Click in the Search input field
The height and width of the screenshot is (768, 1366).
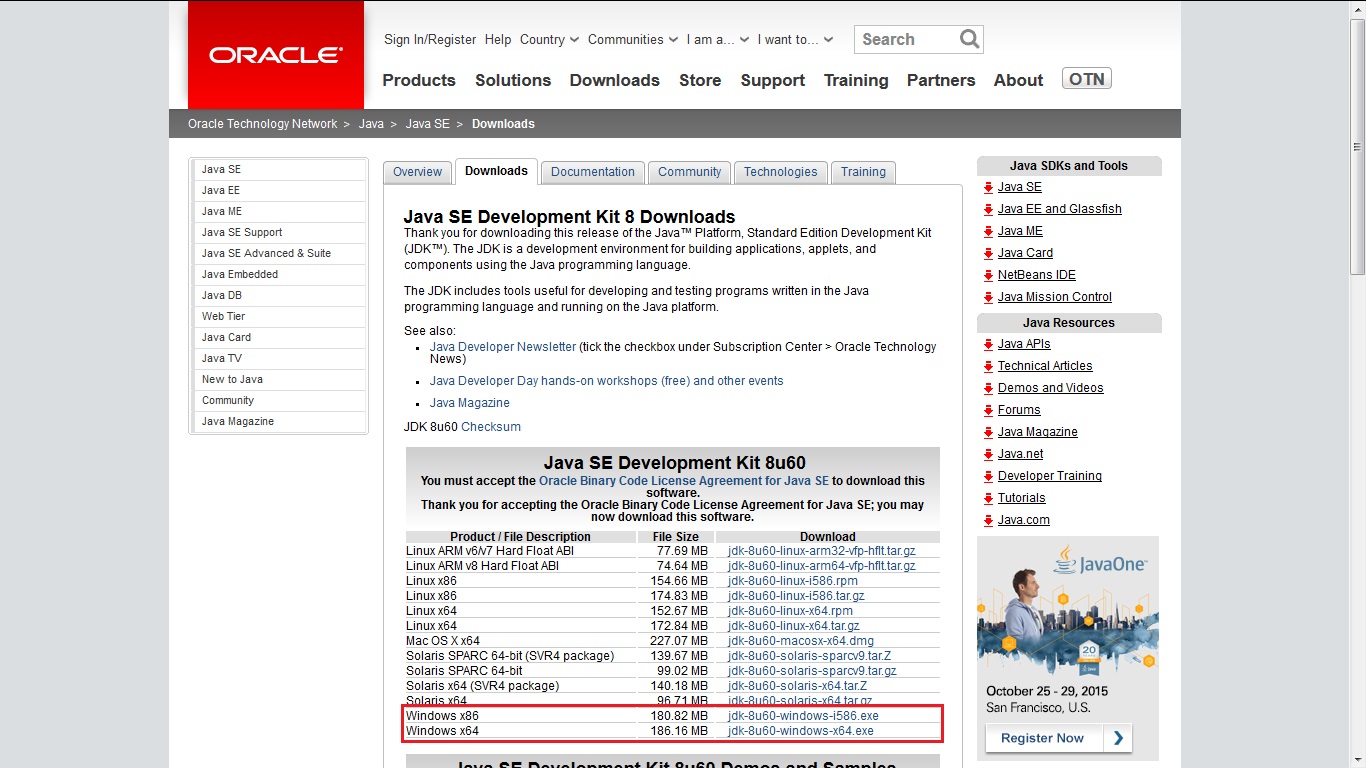click(x=905, y=40)
